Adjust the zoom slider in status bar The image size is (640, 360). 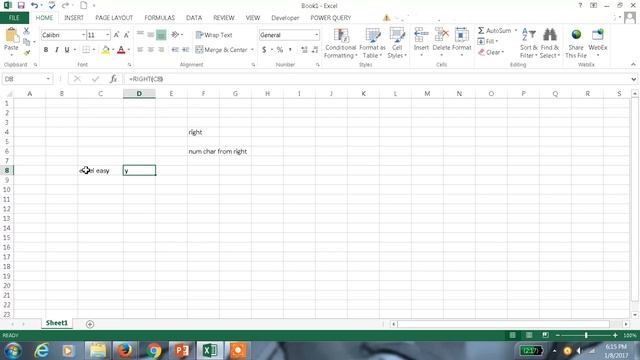586,335
